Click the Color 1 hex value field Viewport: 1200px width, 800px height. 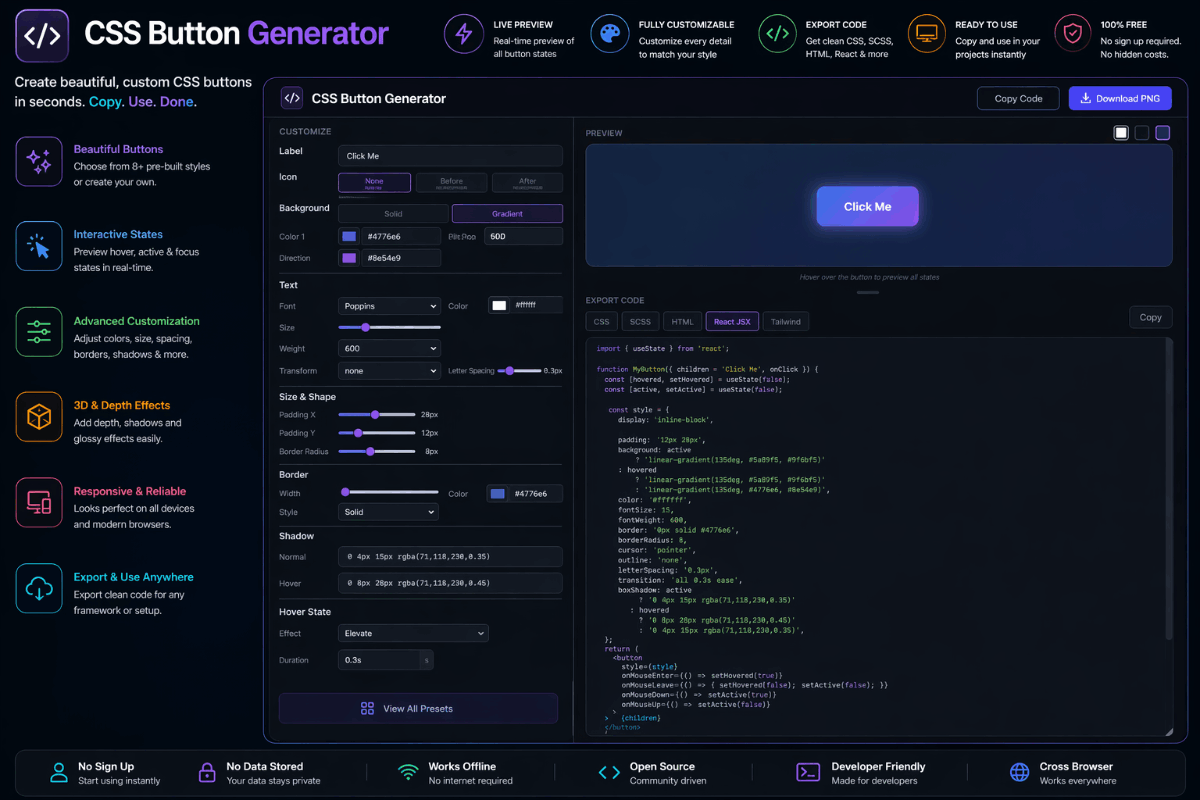tap(401, 236)
